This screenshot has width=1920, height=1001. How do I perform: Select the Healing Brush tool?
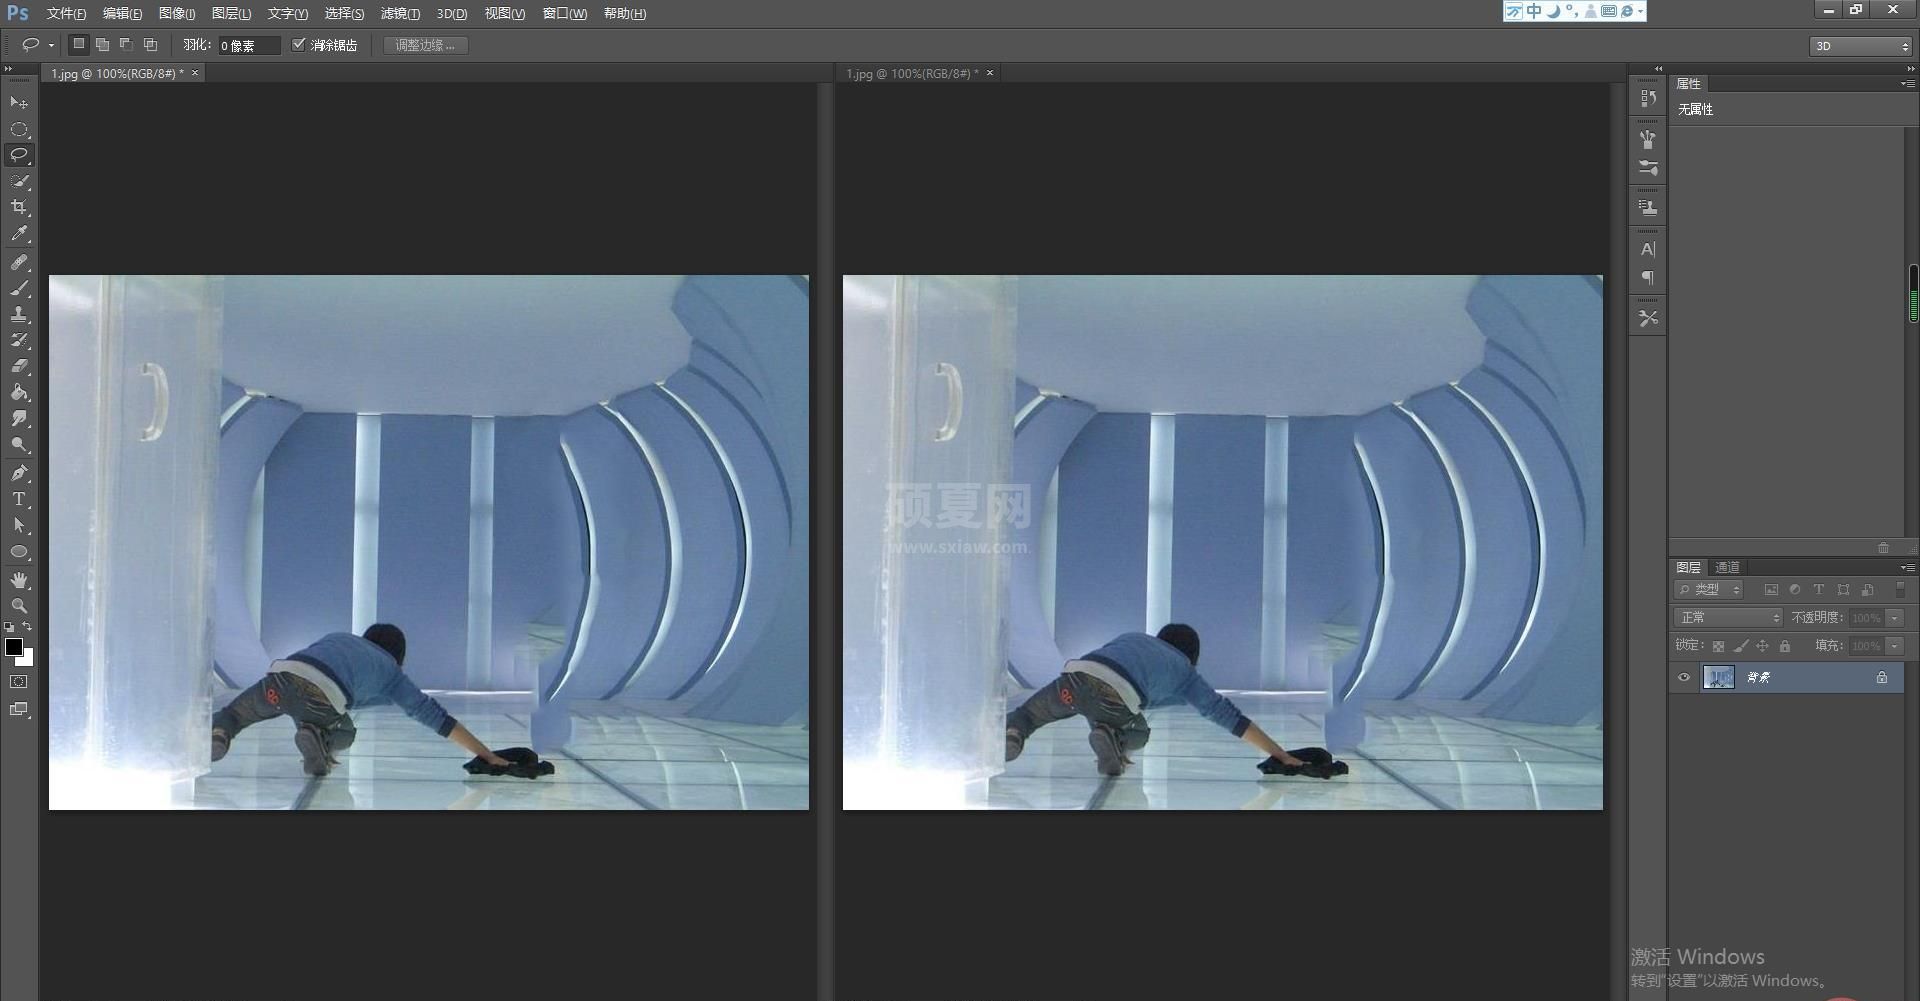[19, 262]
